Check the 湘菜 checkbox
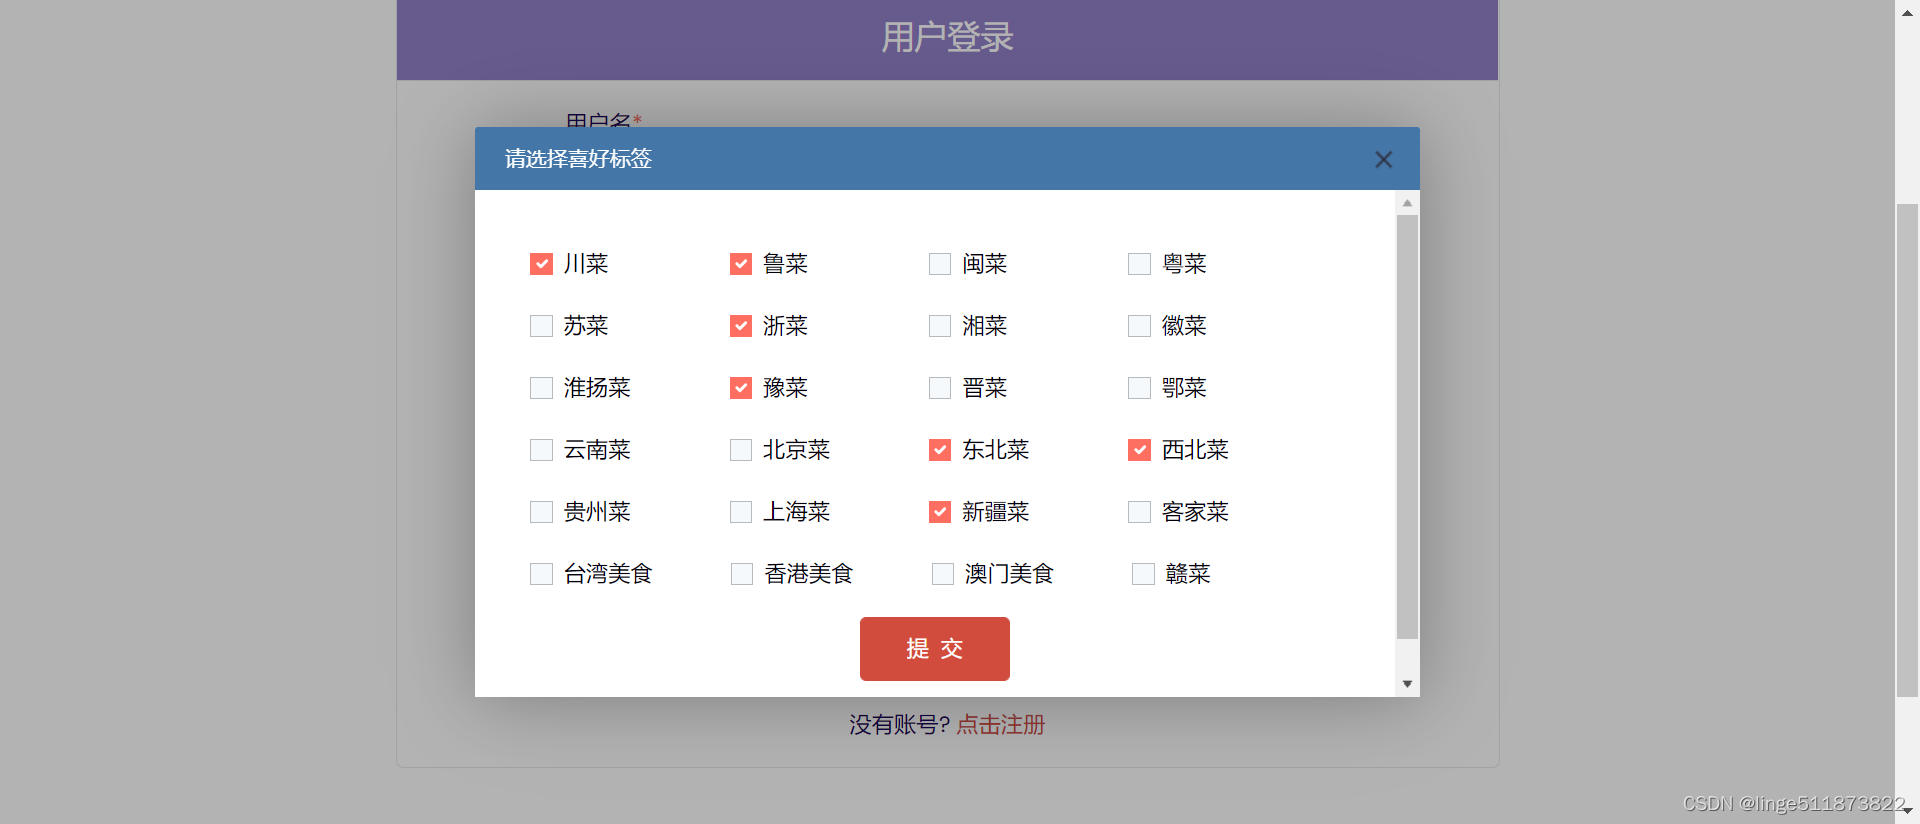 (940, 326)
